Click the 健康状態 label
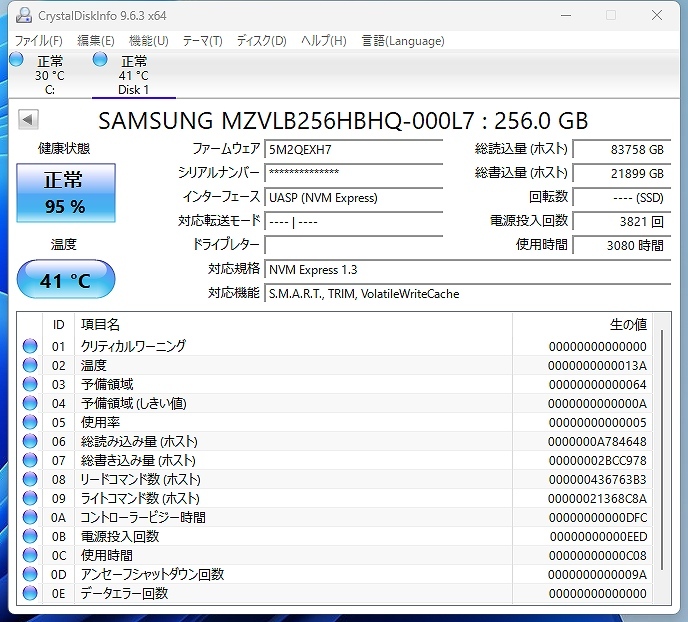This screenshot has height=622, width=688. coord(64,148)
